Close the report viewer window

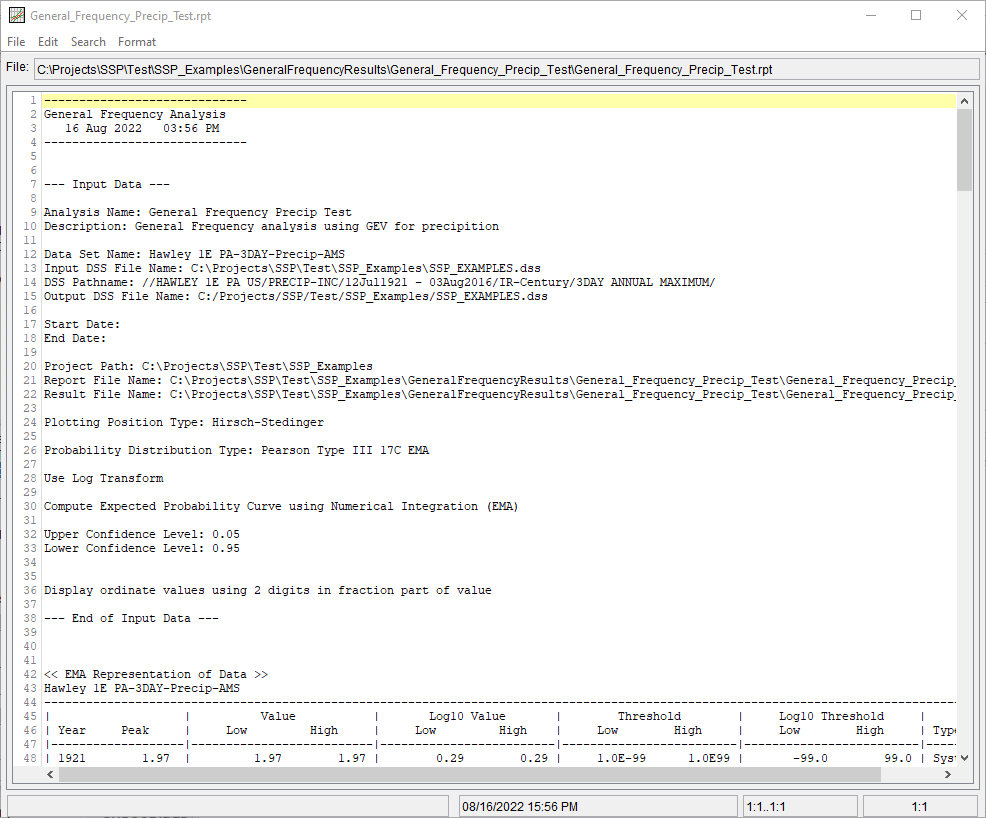(x=961, y=15)
